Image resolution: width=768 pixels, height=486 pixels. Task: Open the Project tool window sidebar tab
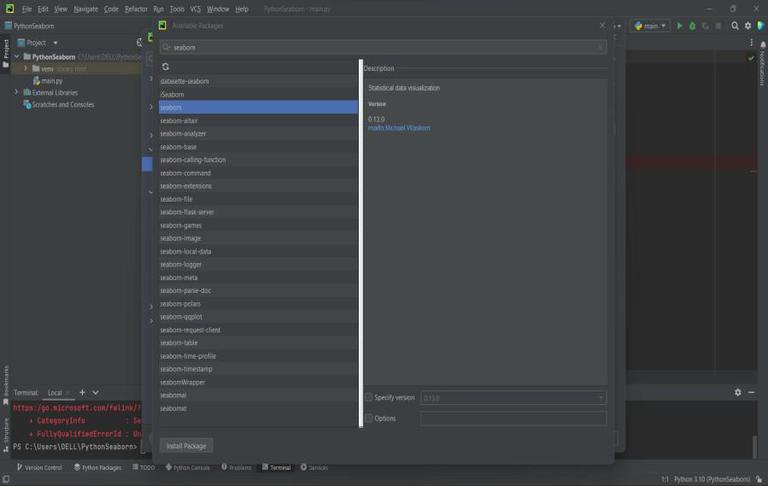pos(6,52)
